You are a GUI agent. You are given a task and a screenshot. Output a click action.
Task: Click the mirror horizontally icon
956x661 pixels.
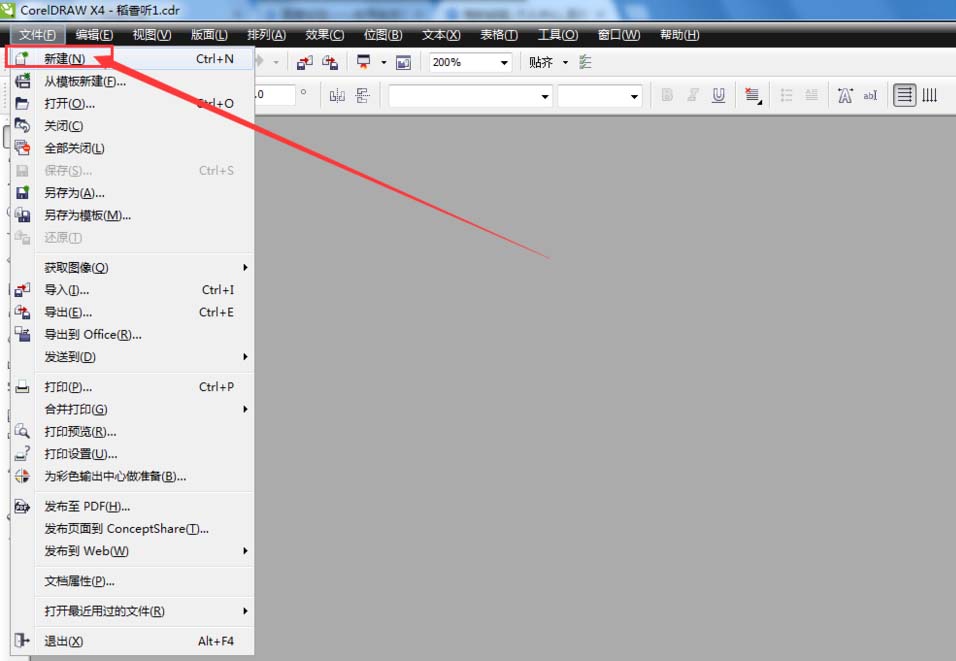click(337, 95)
